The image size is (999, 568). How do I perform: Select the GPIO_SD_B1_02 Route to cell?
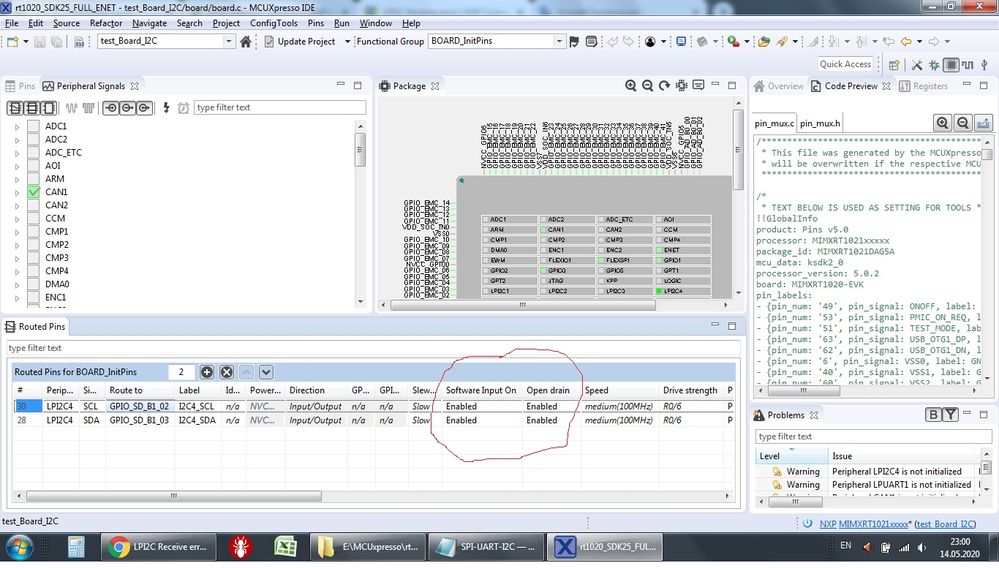tap(140, 406)
